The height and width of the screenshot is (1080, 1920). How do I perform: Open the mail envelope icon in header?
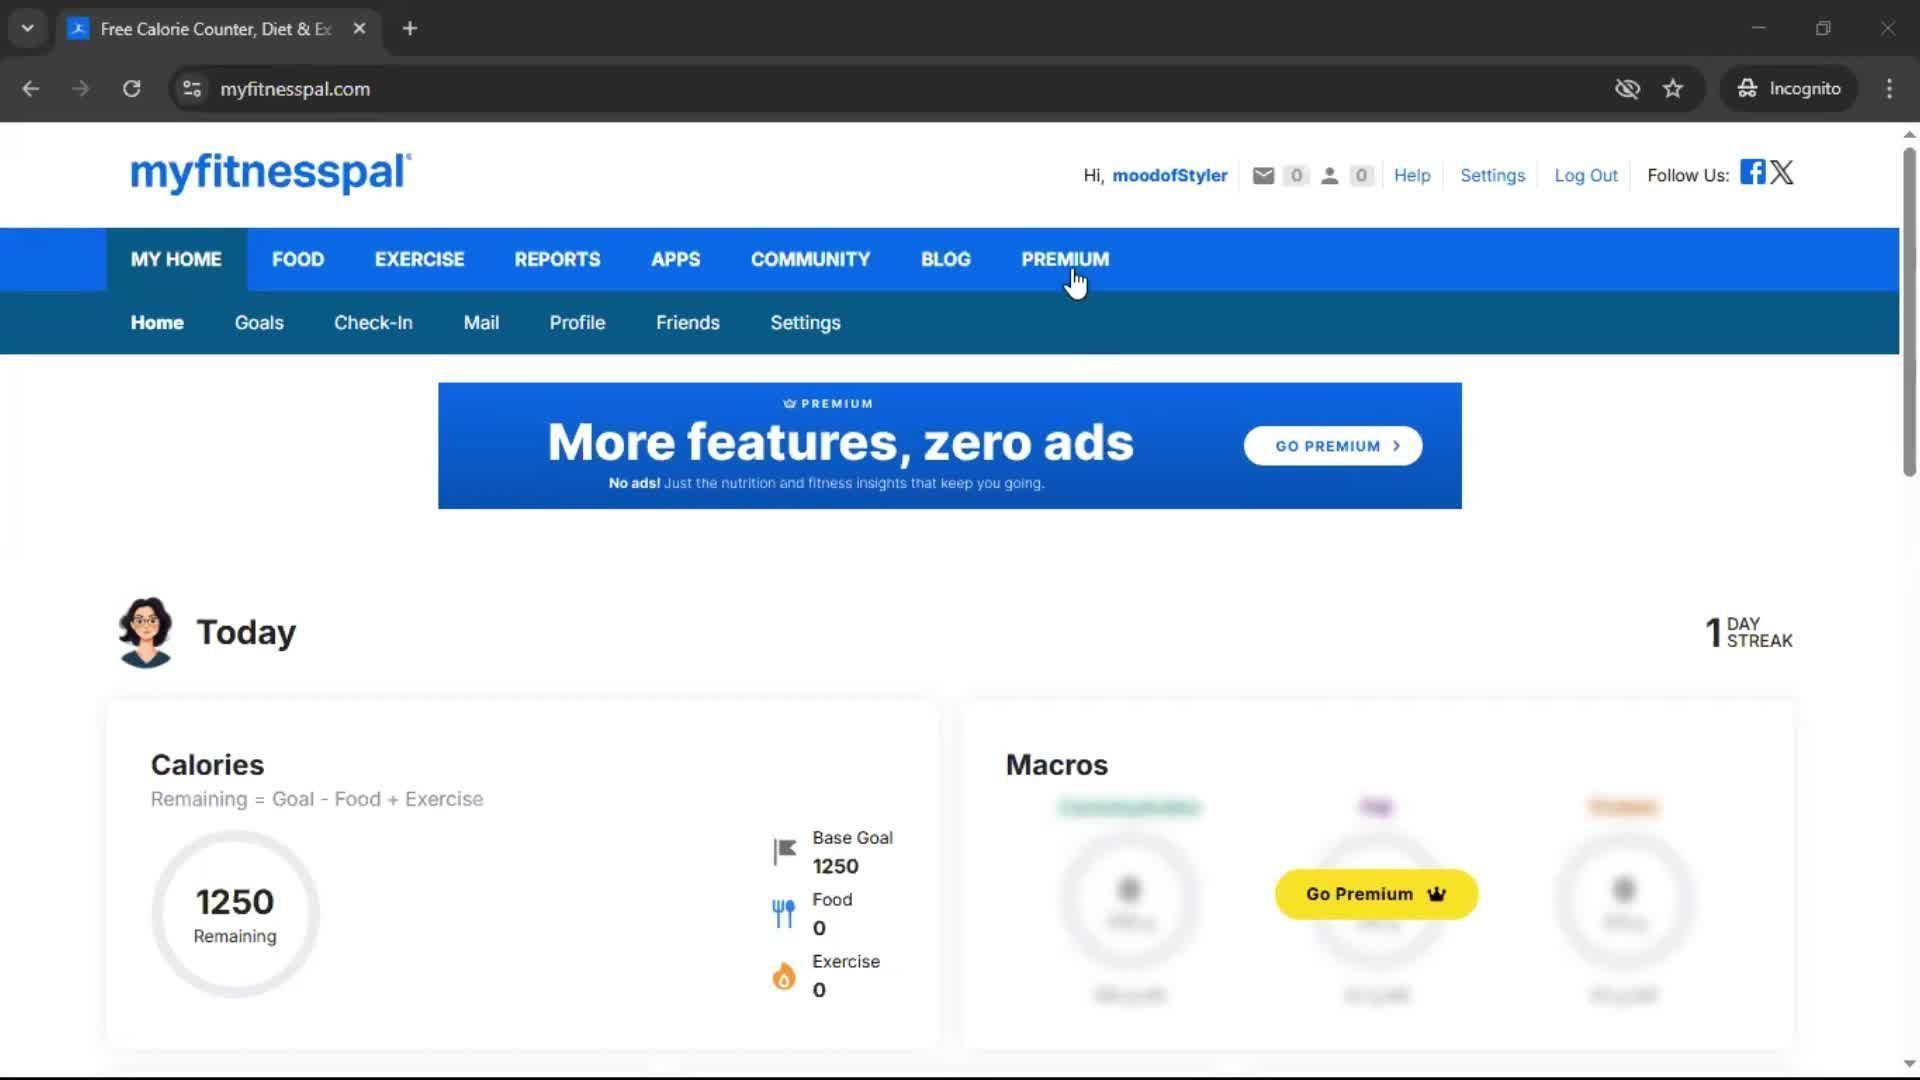coord(1263,176)
